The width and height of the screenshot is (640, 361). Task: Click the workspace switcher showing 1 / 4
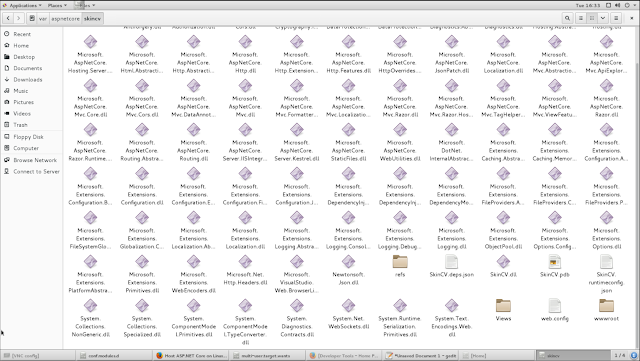coord(620,356)
